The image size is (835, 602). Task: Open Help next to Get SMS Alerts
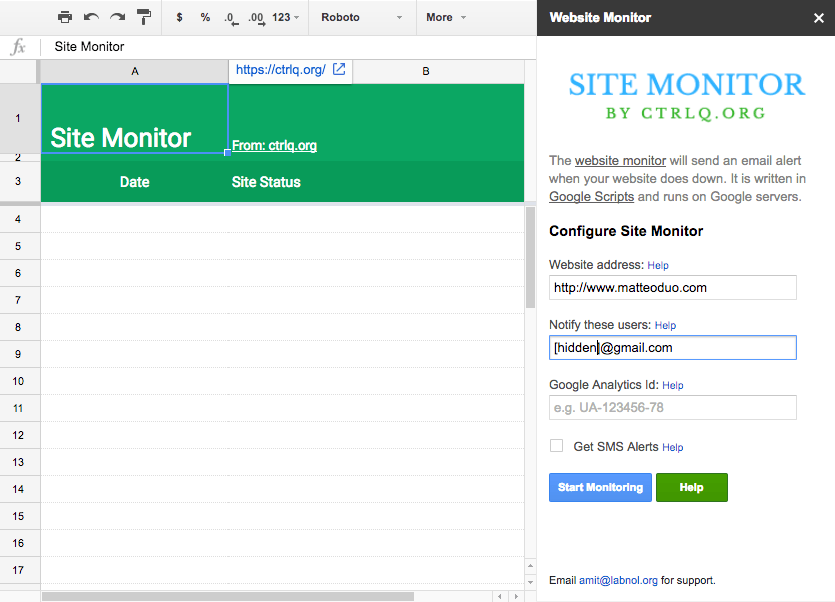point(673,448)
